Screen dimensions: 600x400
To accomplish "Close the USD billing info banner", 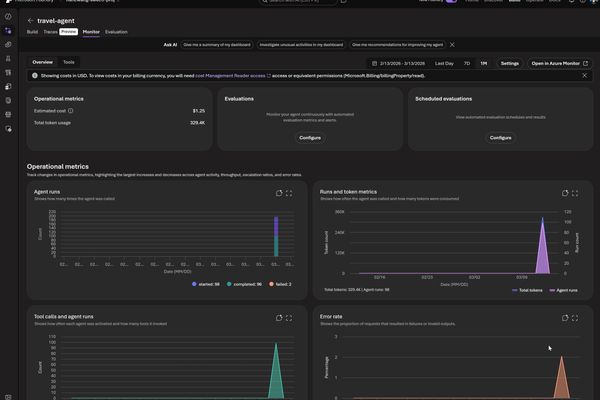I will point(584,76).
